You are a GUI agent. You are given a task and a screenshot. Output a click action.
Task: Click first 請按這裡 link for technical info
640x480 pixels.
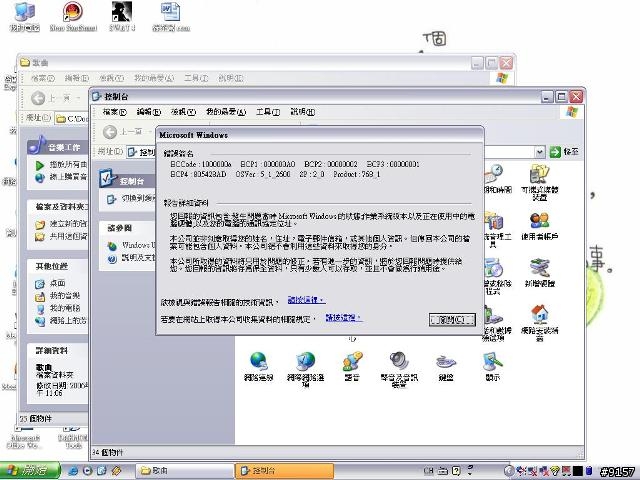click(x=306, y=300)
